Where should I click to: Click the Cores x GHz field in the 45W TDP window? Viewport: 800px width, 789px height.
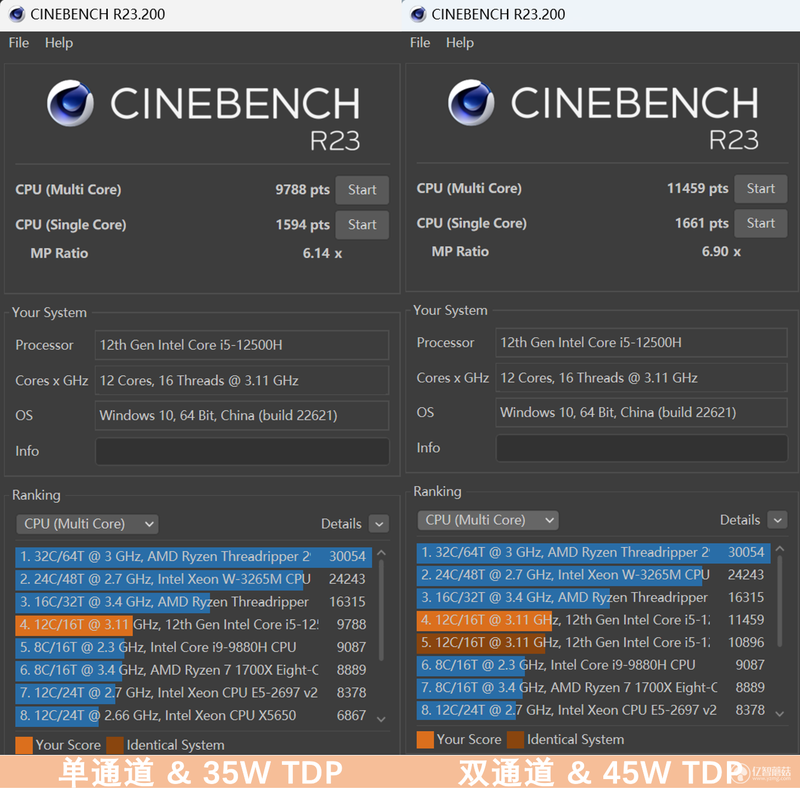[641, 378]
